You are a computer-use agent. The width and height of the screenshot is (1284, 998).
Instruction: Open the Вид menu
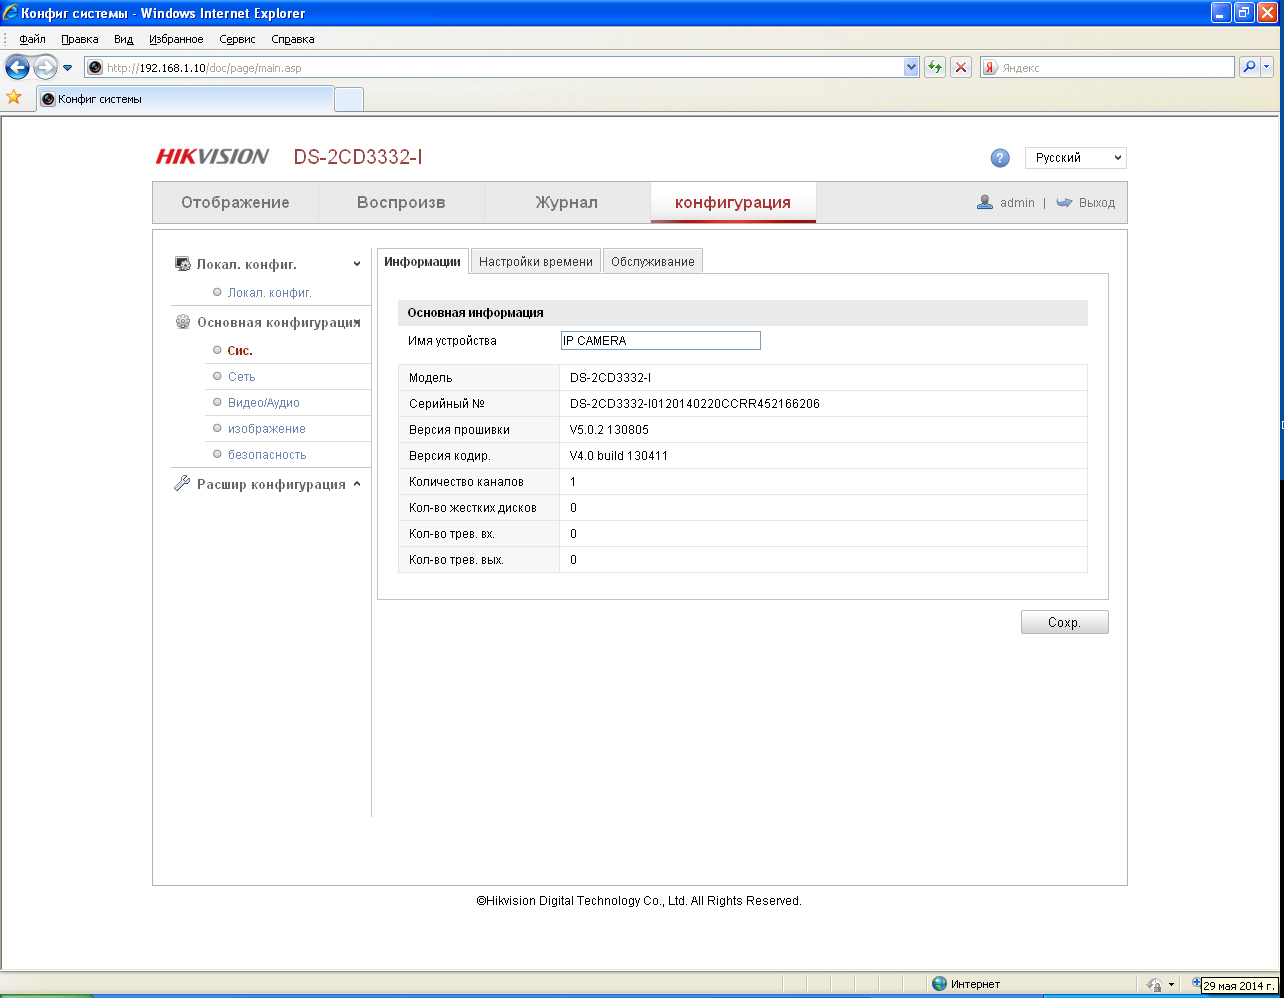[x=123, y=39]
